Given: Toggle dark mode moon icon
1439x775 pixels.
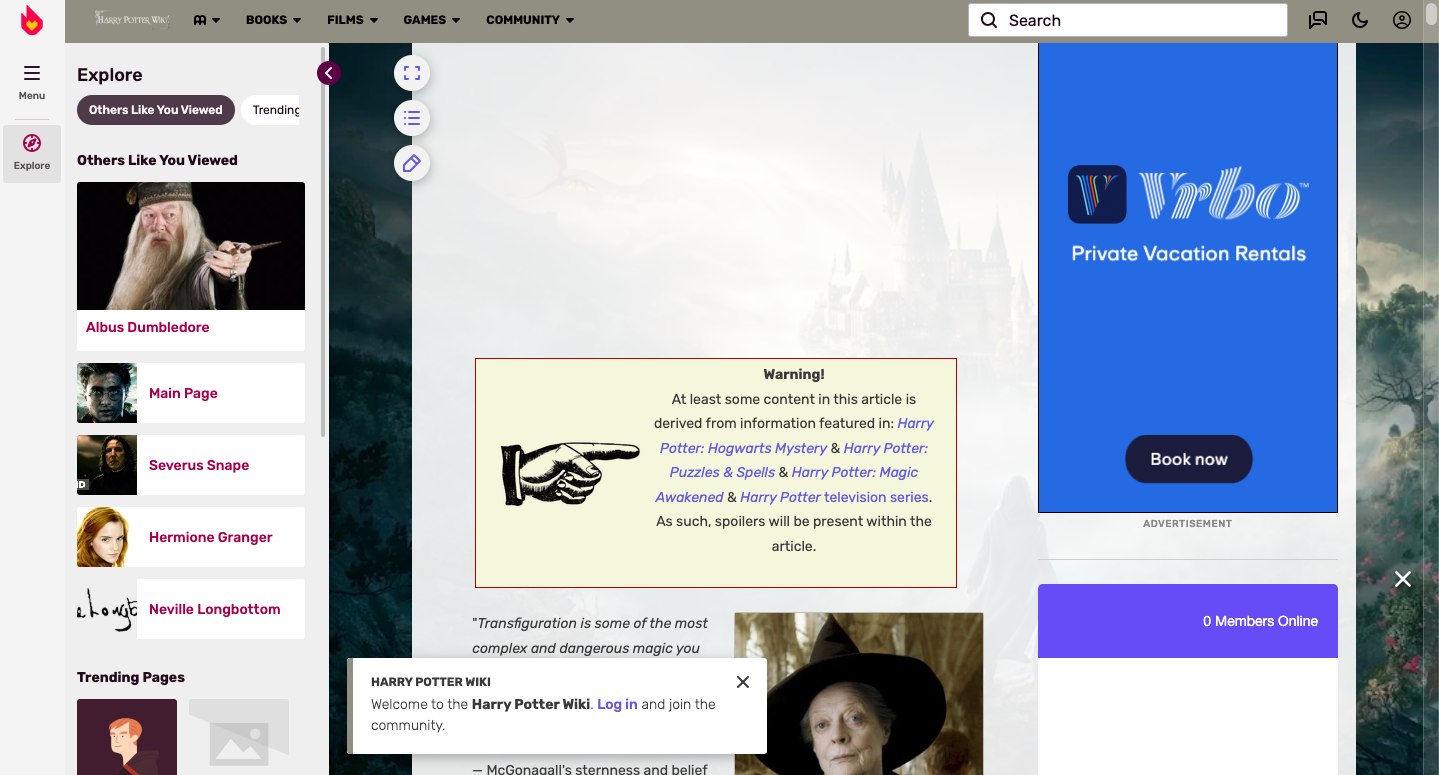Looking at the screenshot, I should click(x=1360, y=20).
